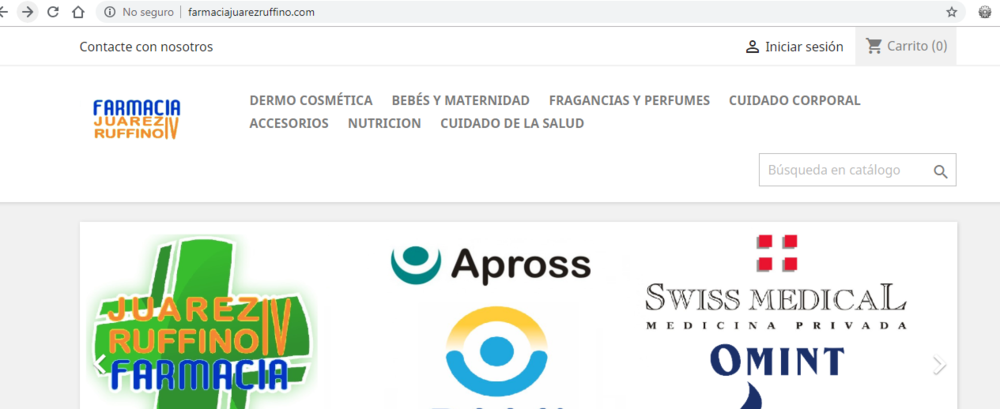Focus the Búsqueda en catálogo field
The image size is (1000, 409).
(x=857, y=170)
